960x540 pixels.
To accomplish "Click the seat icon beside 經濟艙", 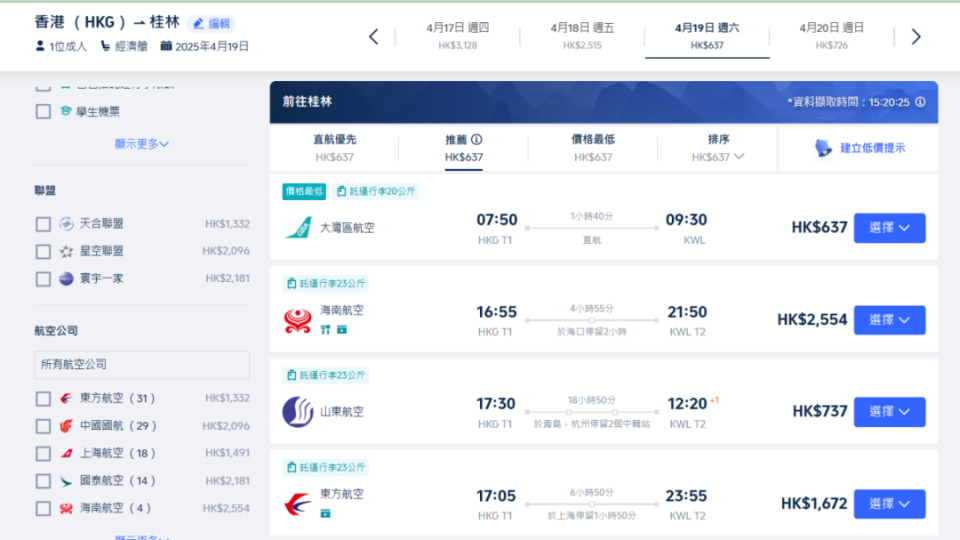I will coord(105,46).
